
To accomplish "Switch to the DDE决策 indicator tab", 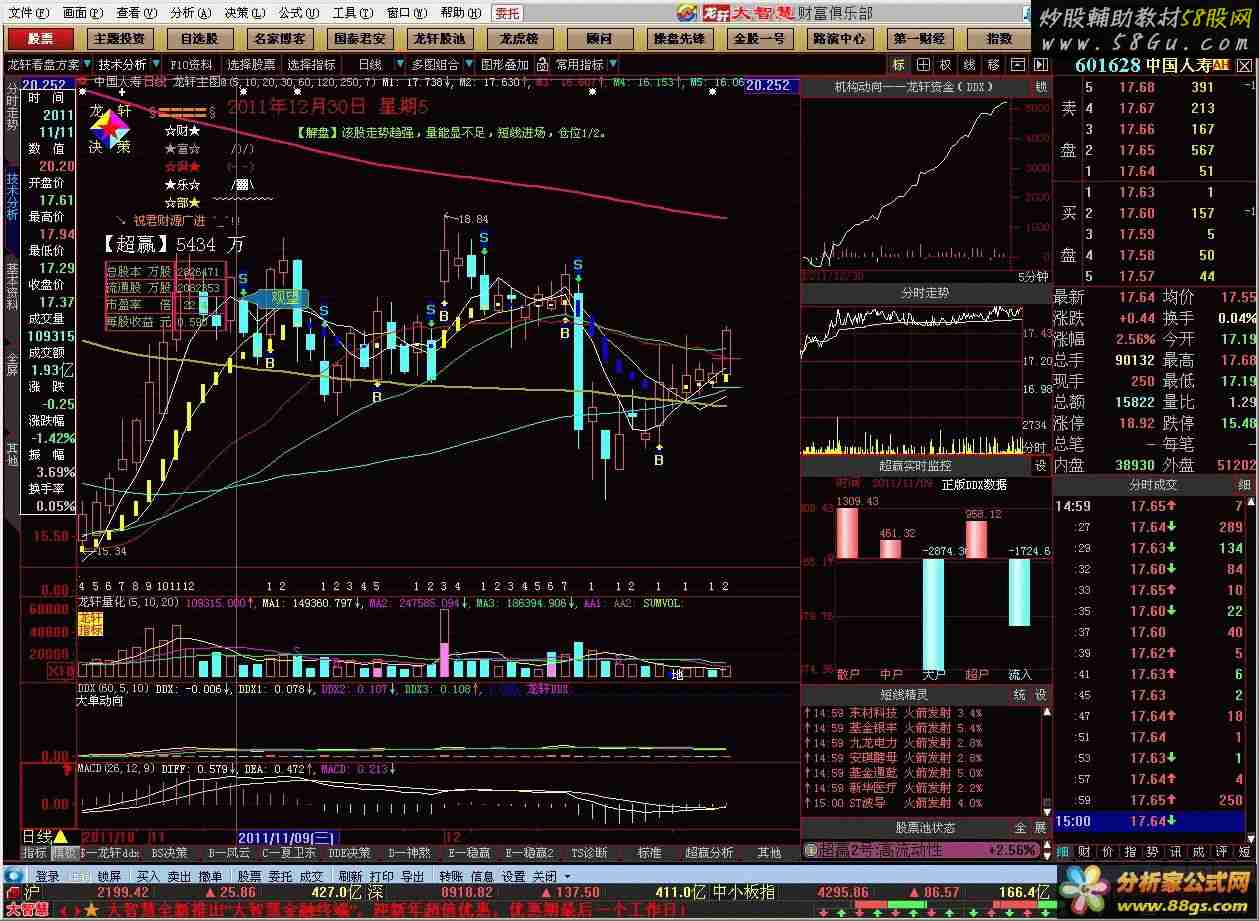I will (x=350, y=853).
